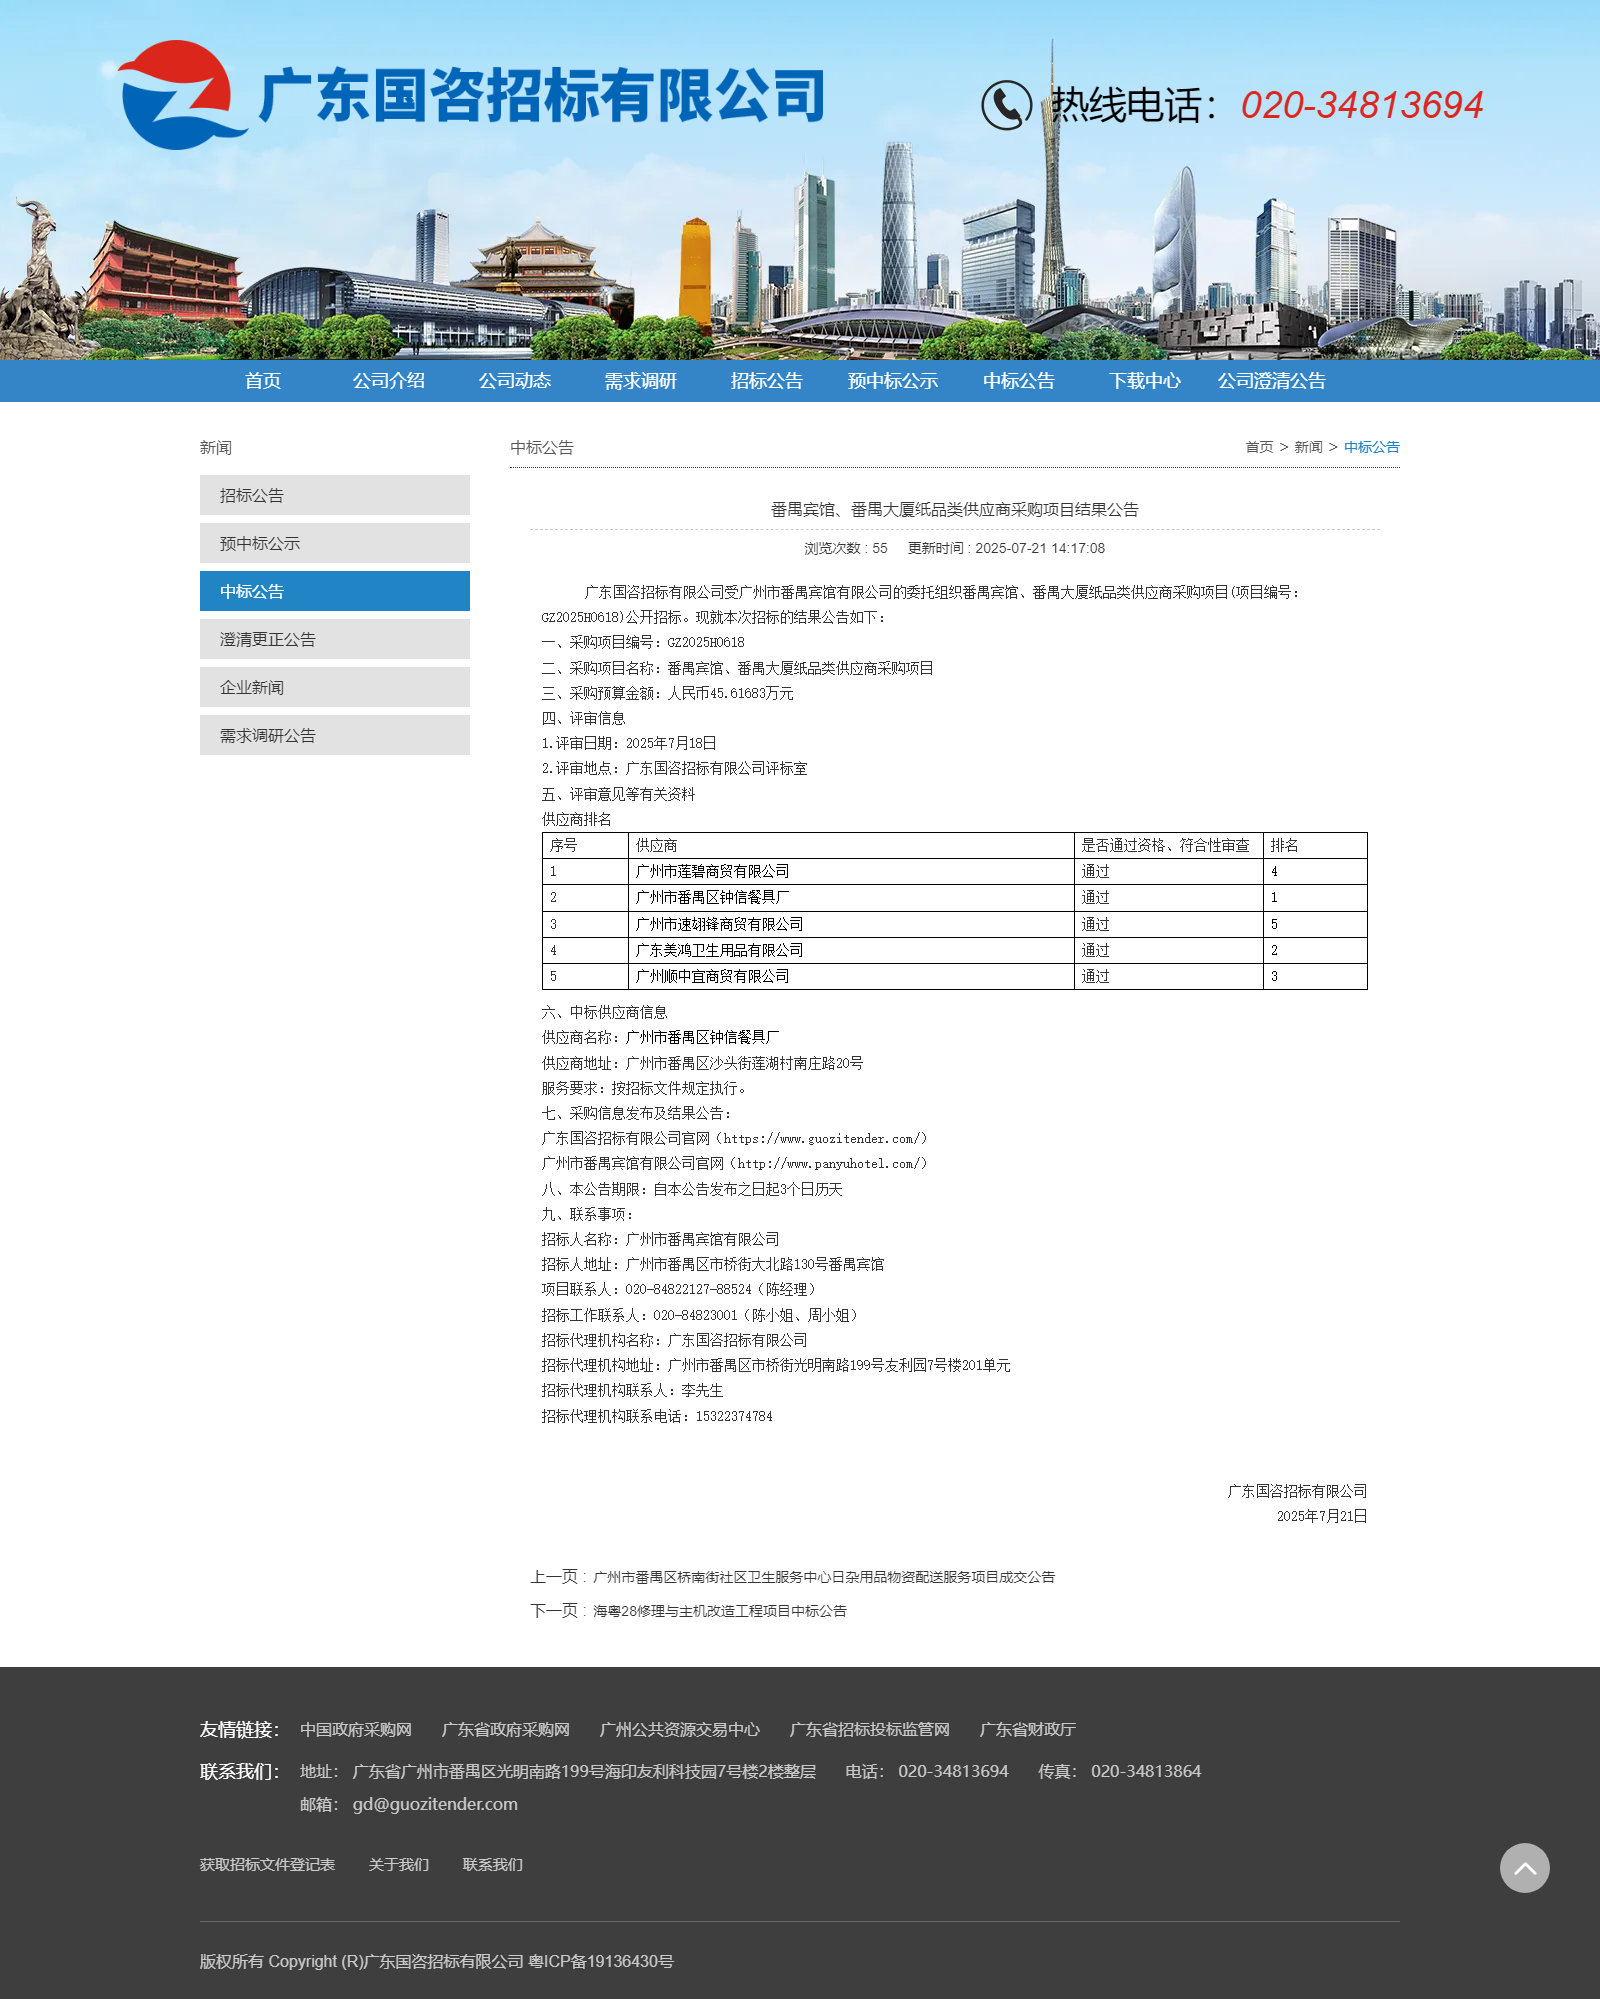Image resolution: width=1600 pixels, height=1999 pixels.
Task: Open 公司介绍 in the navigation bar
Action: [x=389, y=381]
